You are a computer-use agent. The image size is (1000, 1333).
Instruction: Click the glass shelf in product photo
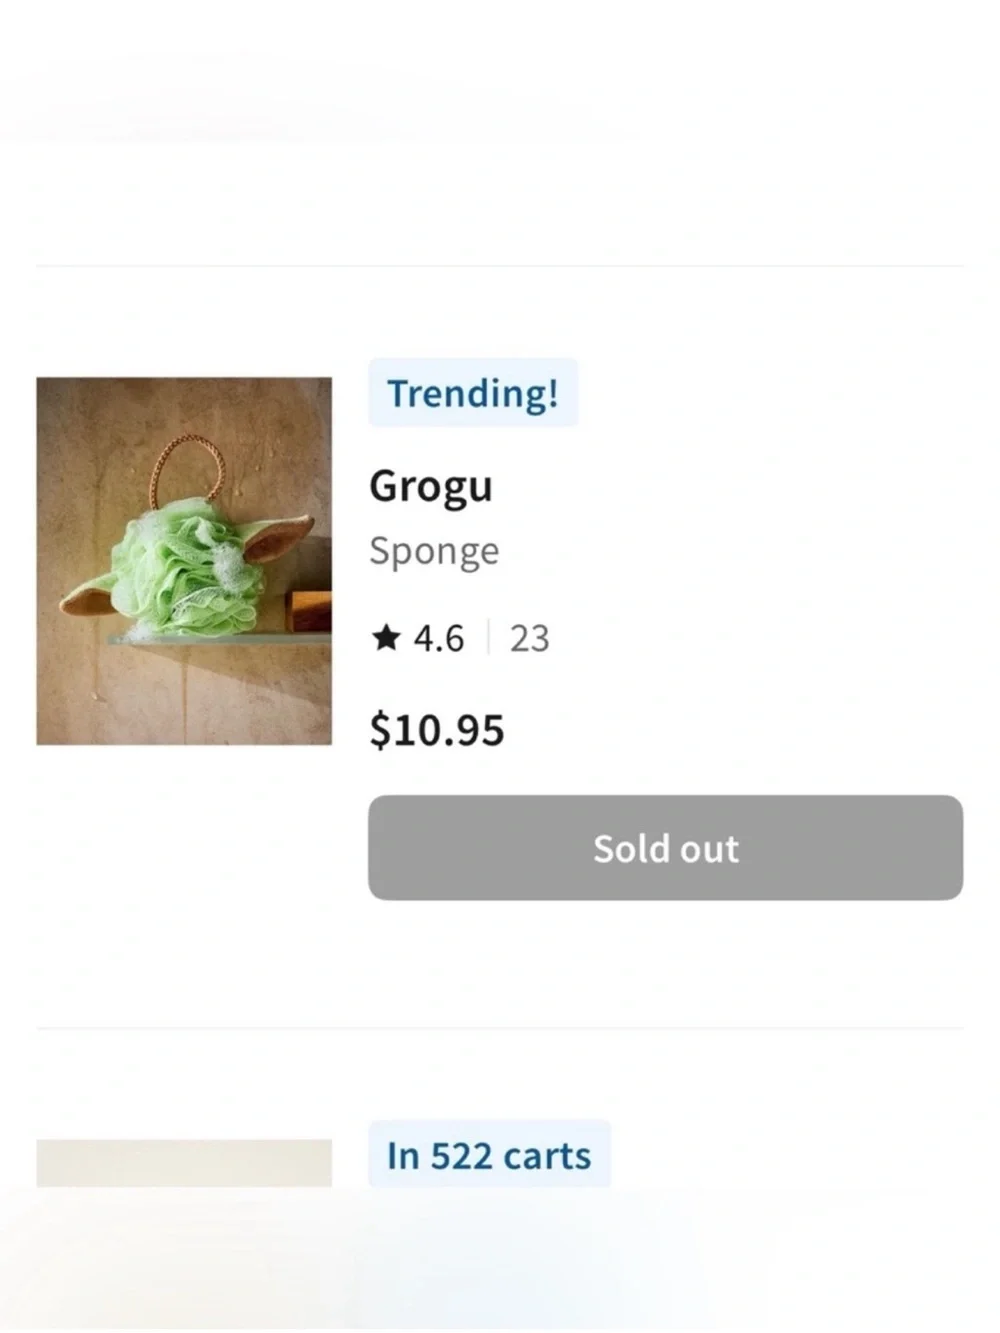click(220, 638)
